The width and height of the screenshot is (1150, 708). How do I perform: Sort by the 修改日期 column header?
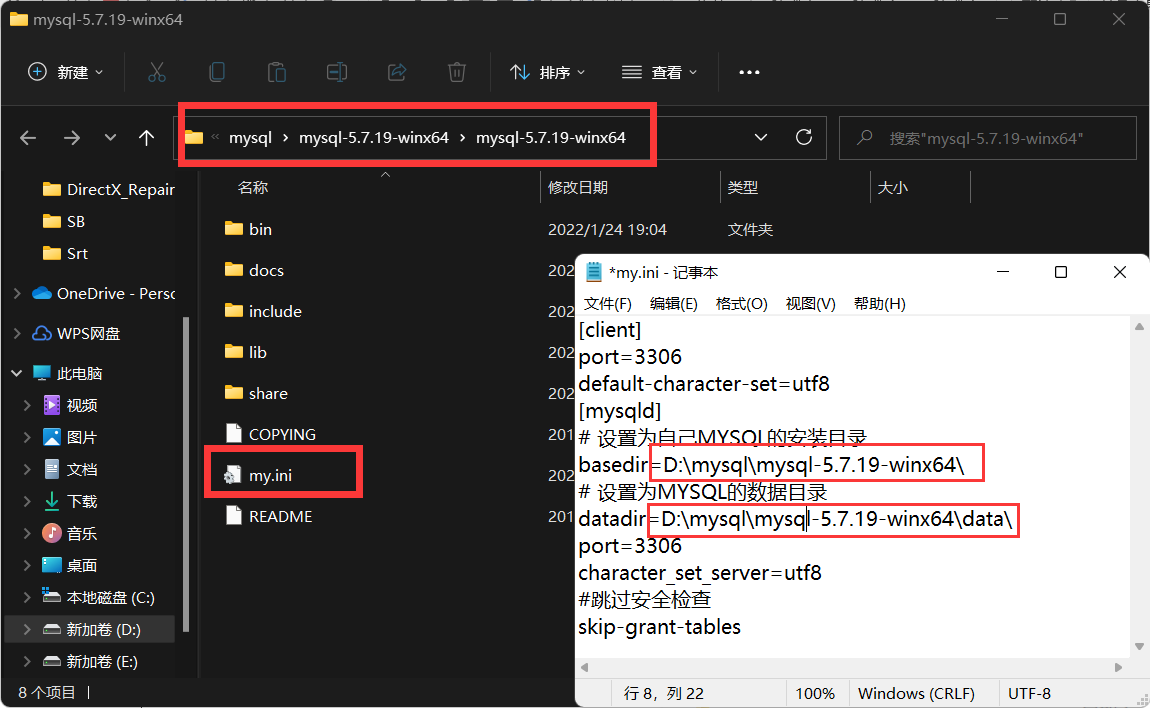[x=578, y=188]
